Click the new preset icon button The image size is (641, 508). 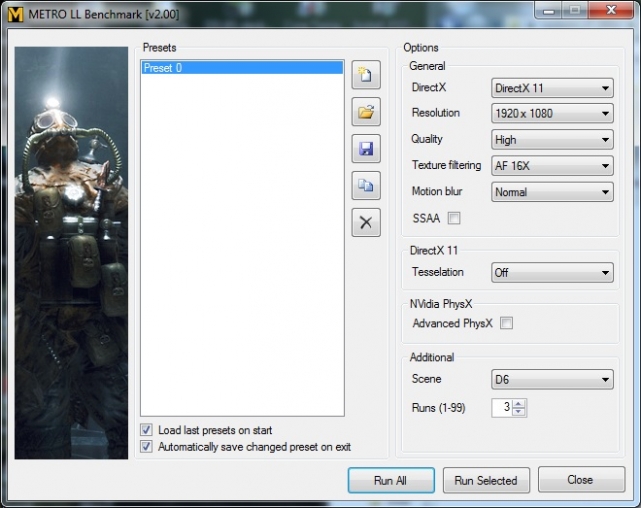point(366,75)
